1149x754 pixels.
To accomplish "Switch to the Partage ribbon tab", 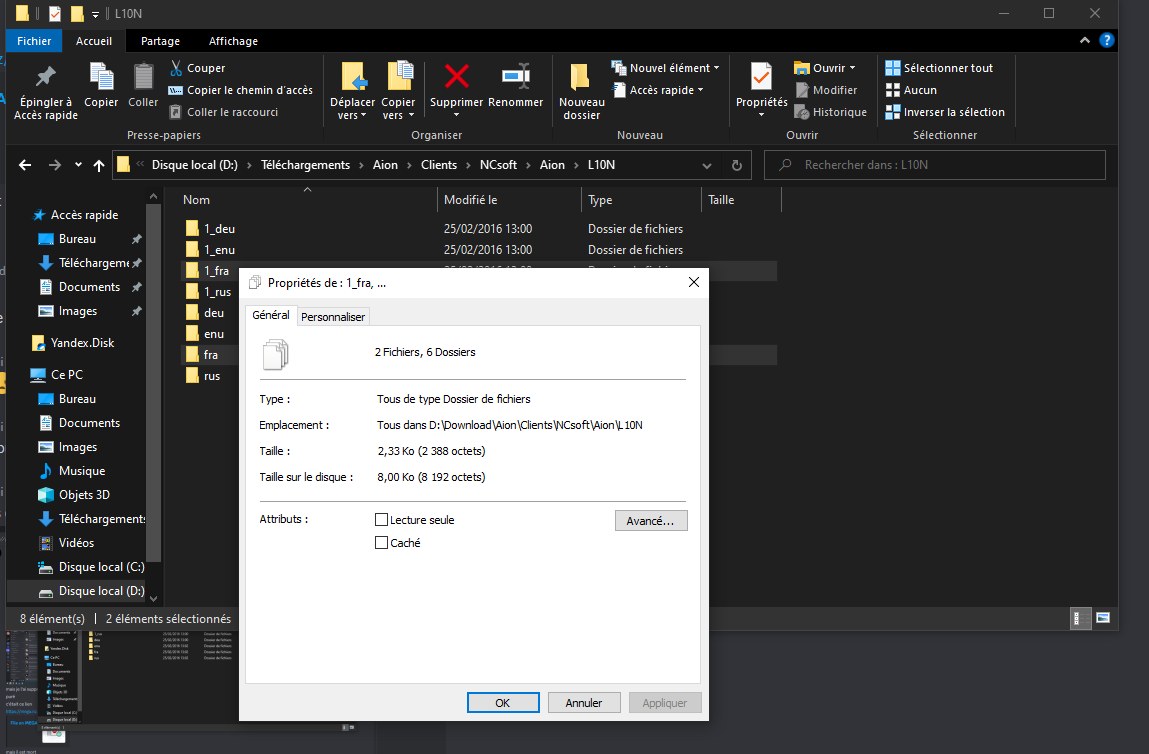I will (160, 41).
